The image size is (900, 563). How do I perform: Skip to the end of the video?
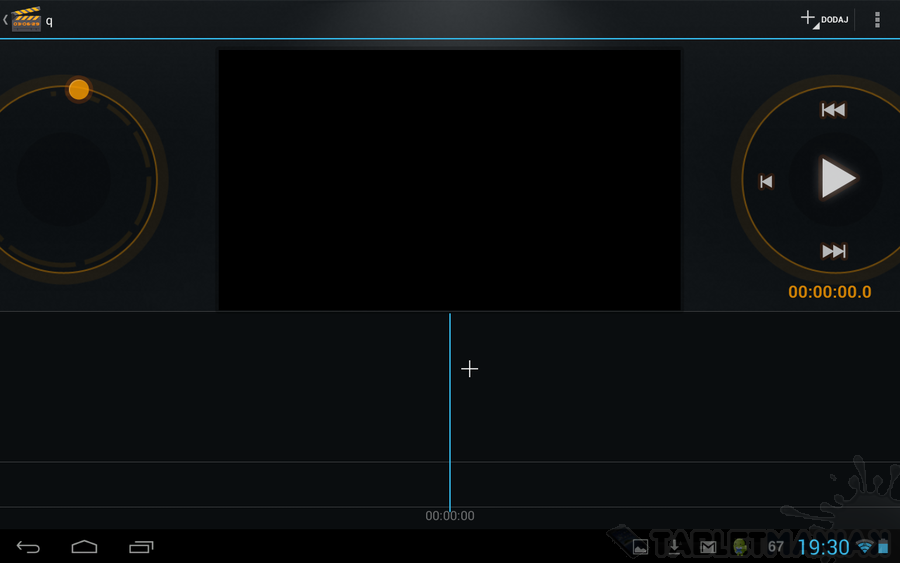(x=833, y=251)
